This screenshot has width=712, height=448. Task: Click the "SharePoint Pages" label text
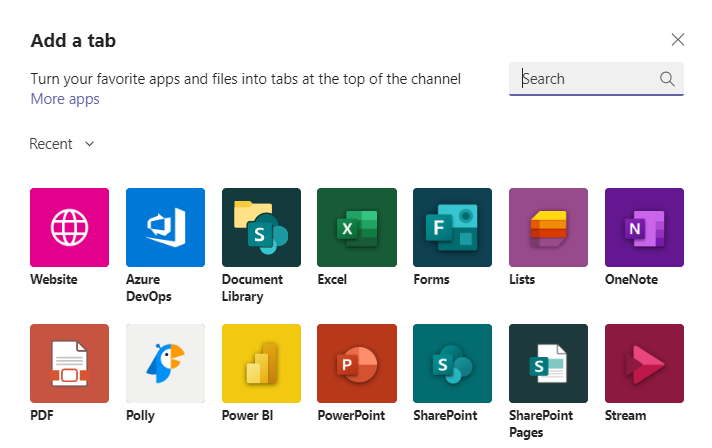click(541, 424)
